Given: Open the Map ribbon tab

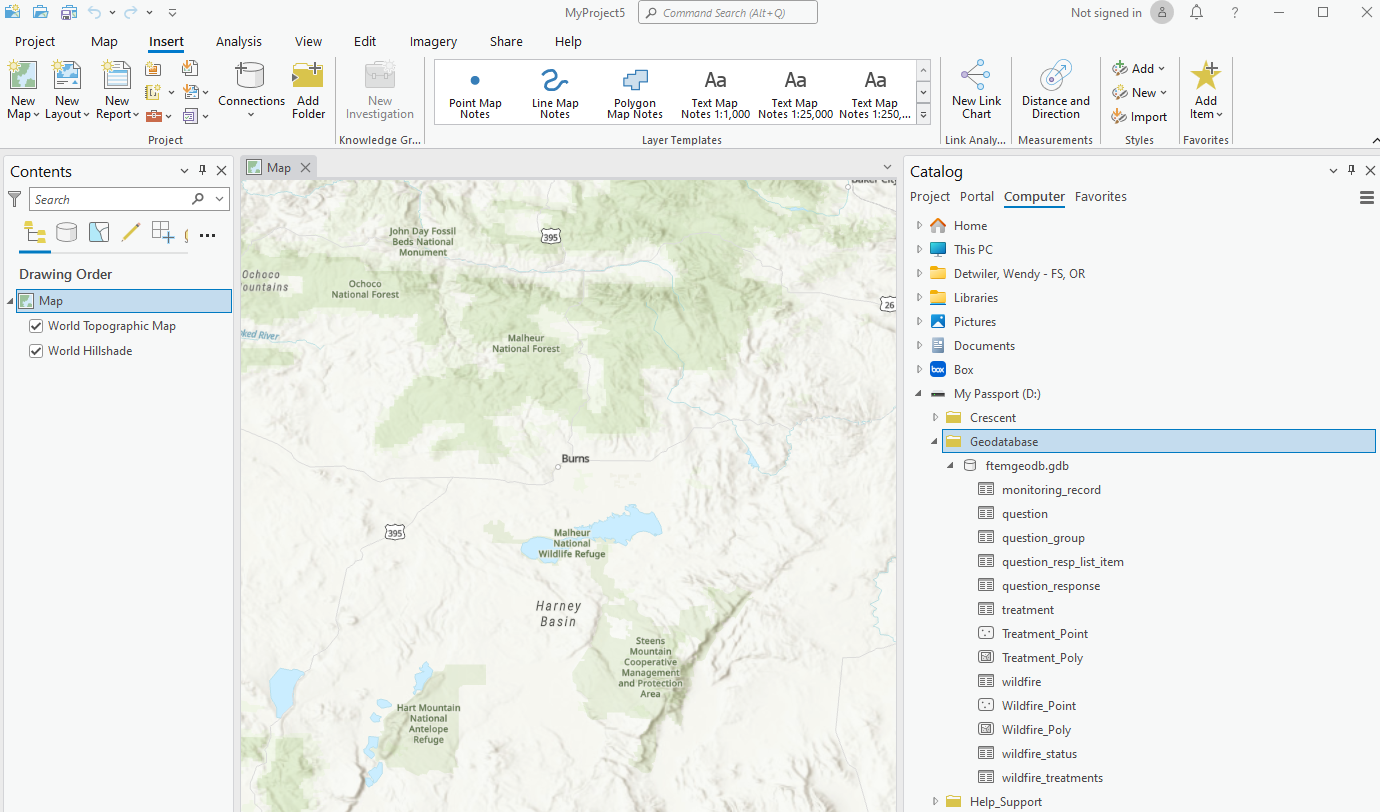Looking at the screenshot, I should click(x=104, y=42).
